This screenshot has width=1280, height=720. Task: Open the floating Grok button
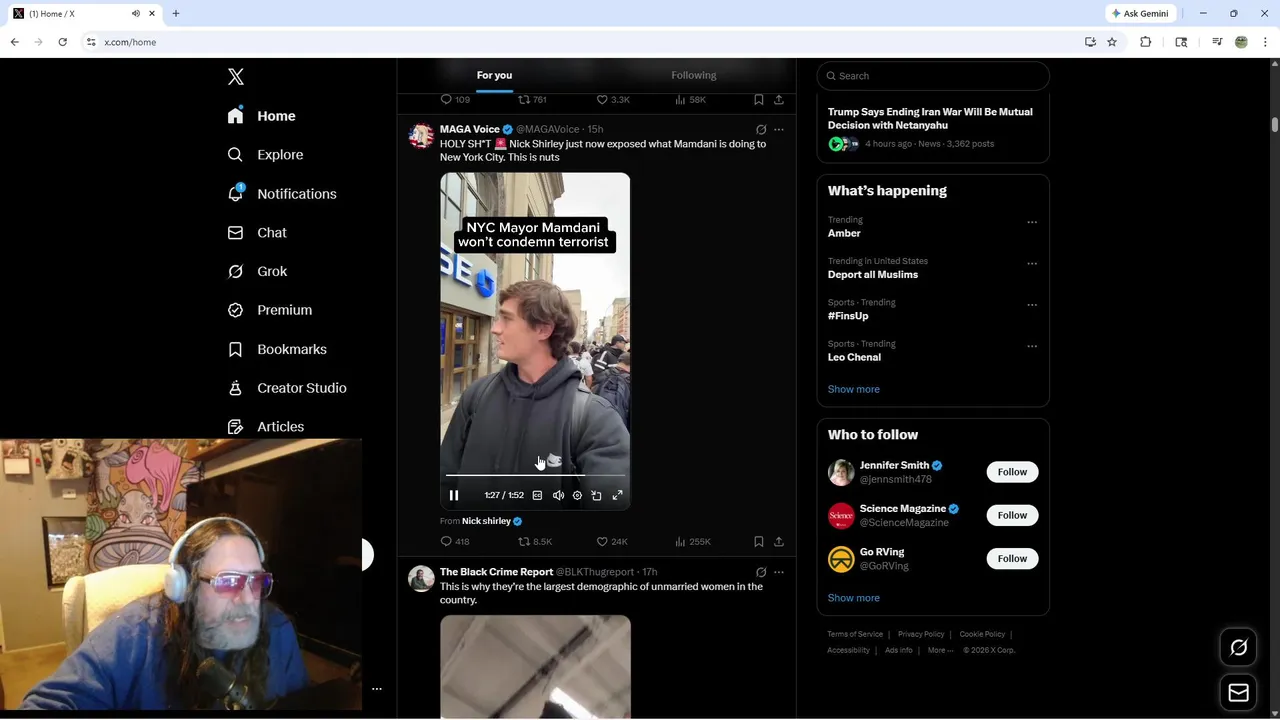click(x=1238, y=648)
